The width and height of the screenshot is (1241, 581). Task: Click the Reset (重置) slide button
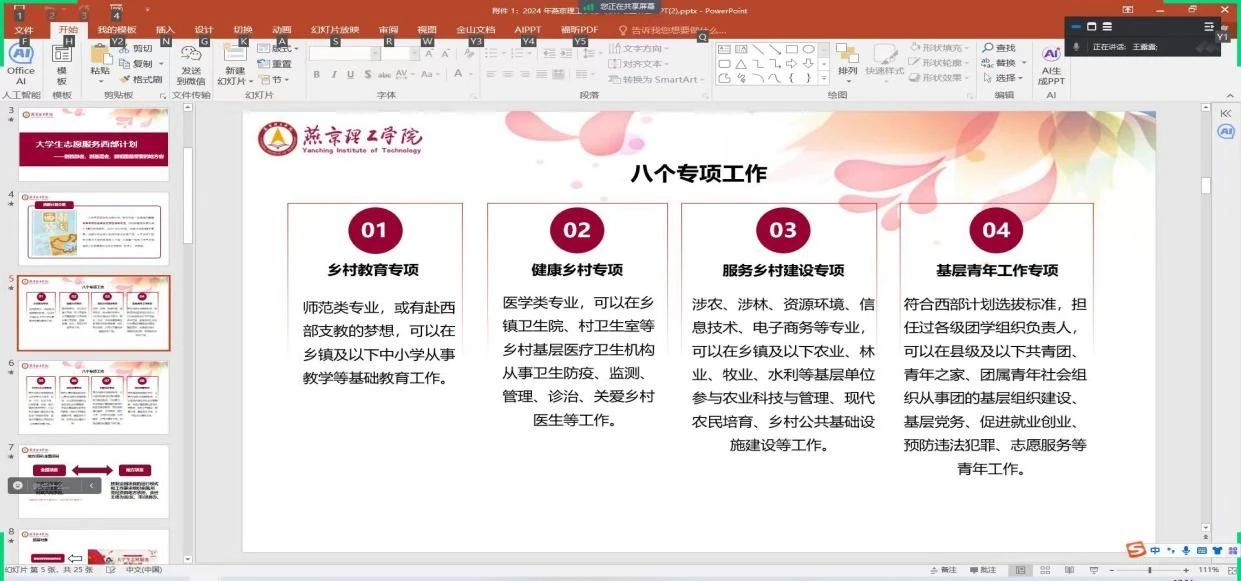280,64
